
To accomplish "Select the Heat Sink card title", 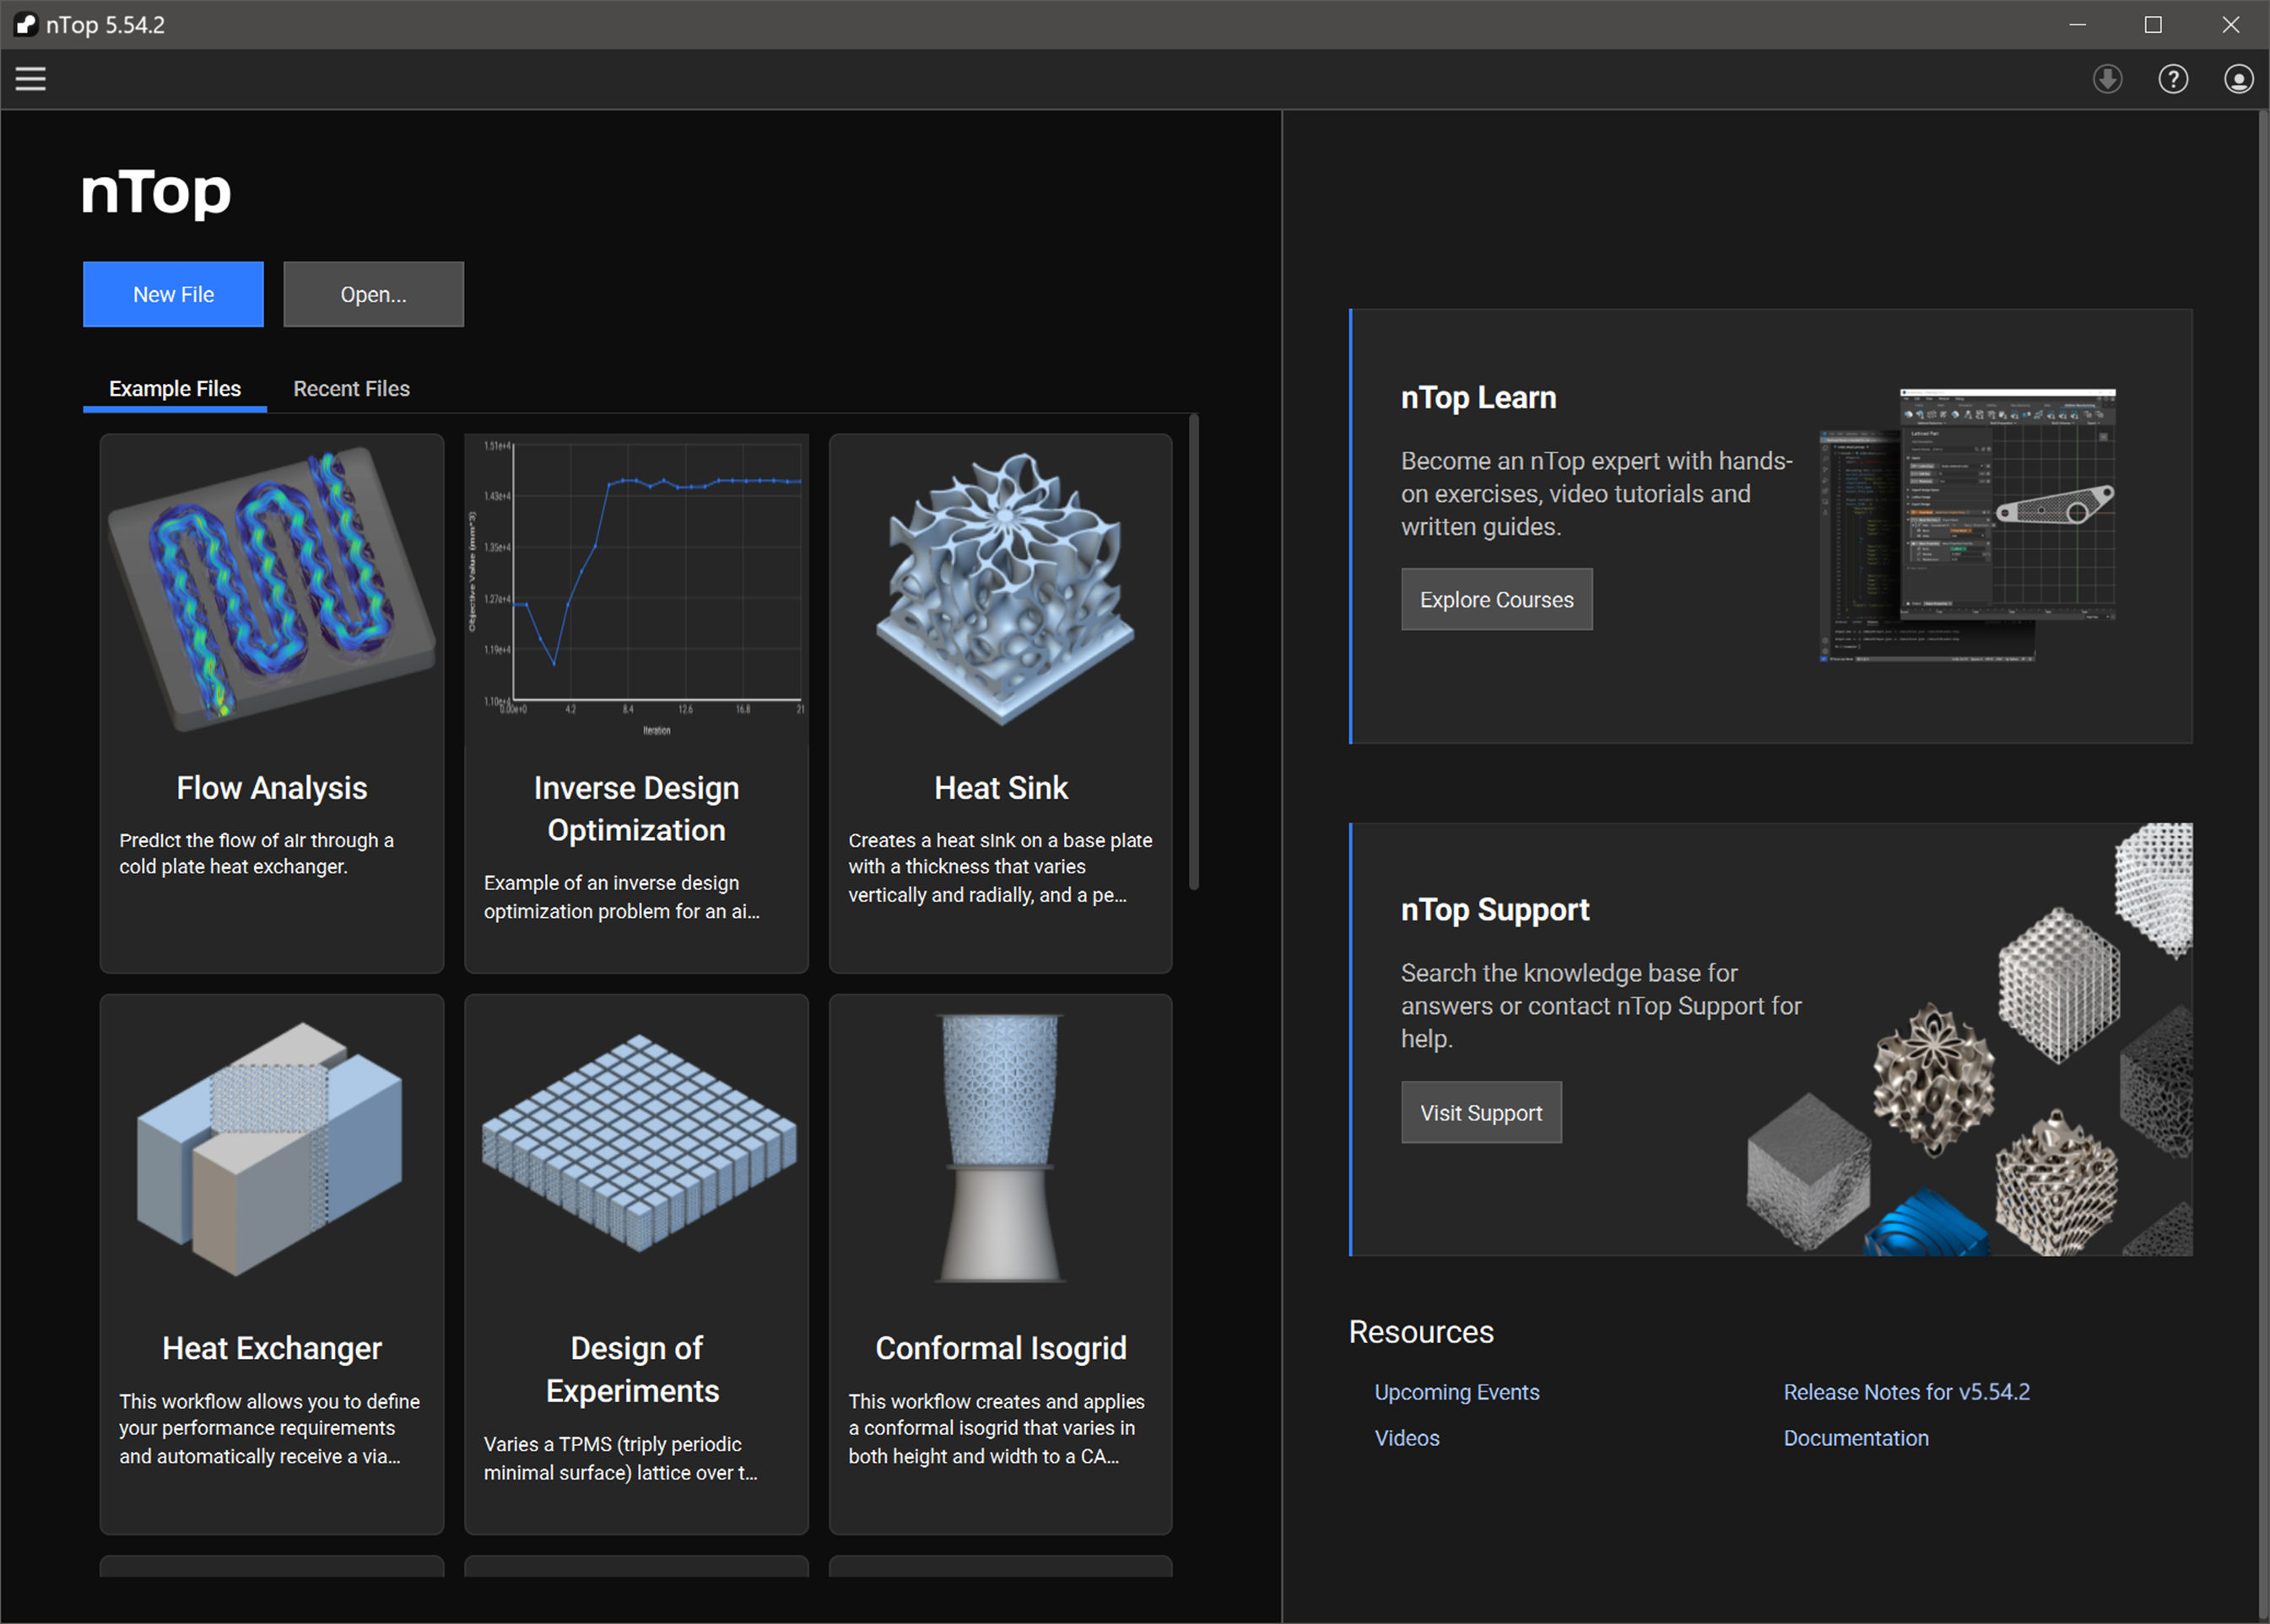I will click(x=1001, y=788).
